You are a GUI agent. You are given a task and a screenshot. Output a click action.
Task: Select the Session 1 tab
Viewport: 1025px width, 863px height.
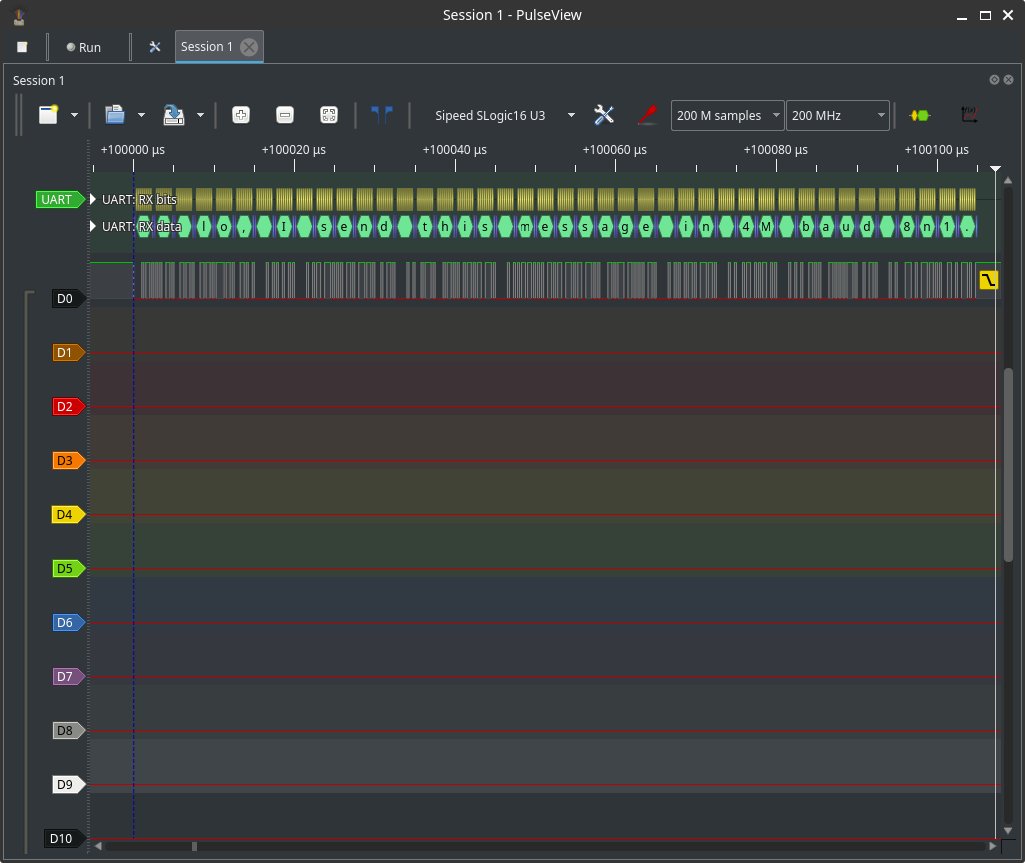click(x=206, y=47)
